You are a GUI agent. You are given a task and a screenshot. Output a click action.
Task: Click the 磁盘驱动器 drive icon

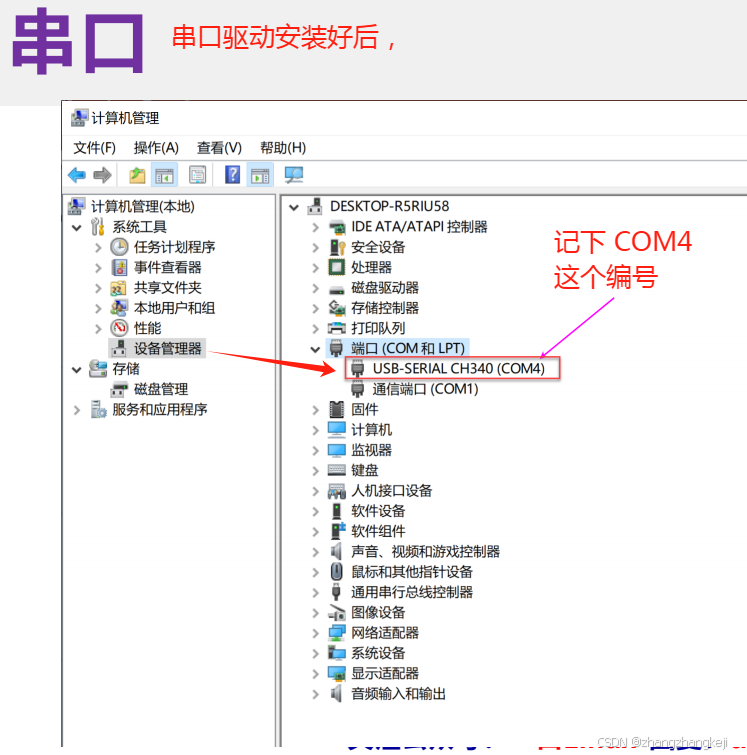coord(337,289)
